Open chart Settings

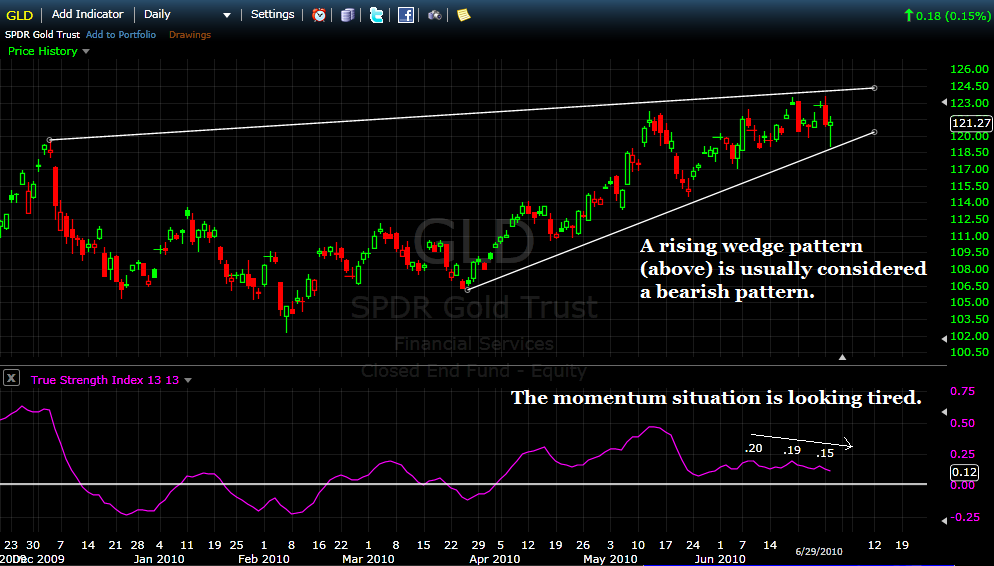click(x=273, y=14)
